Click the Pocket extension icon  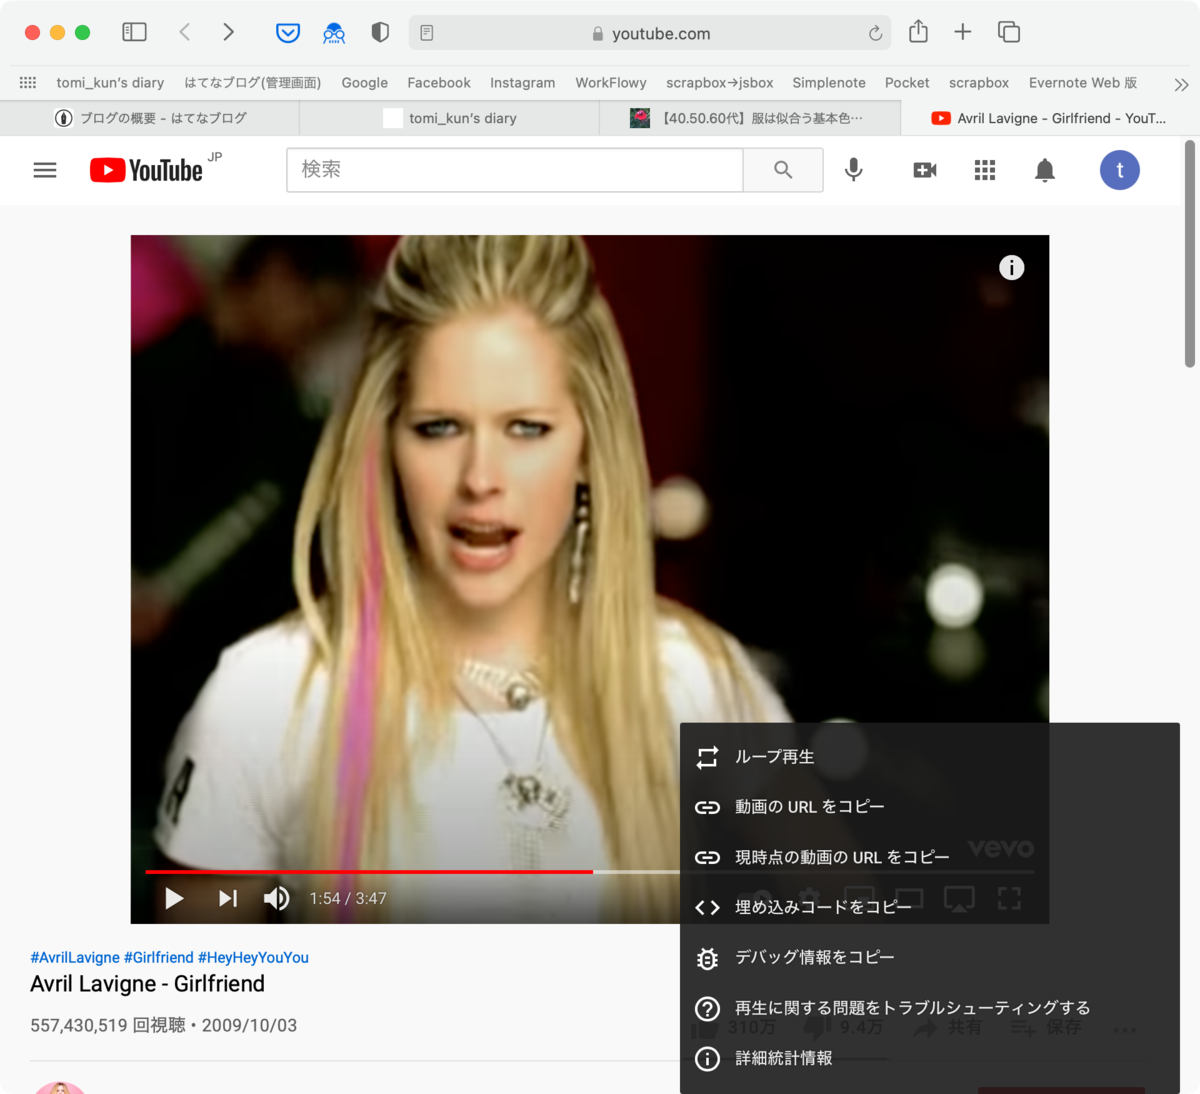tap(288, 33)
